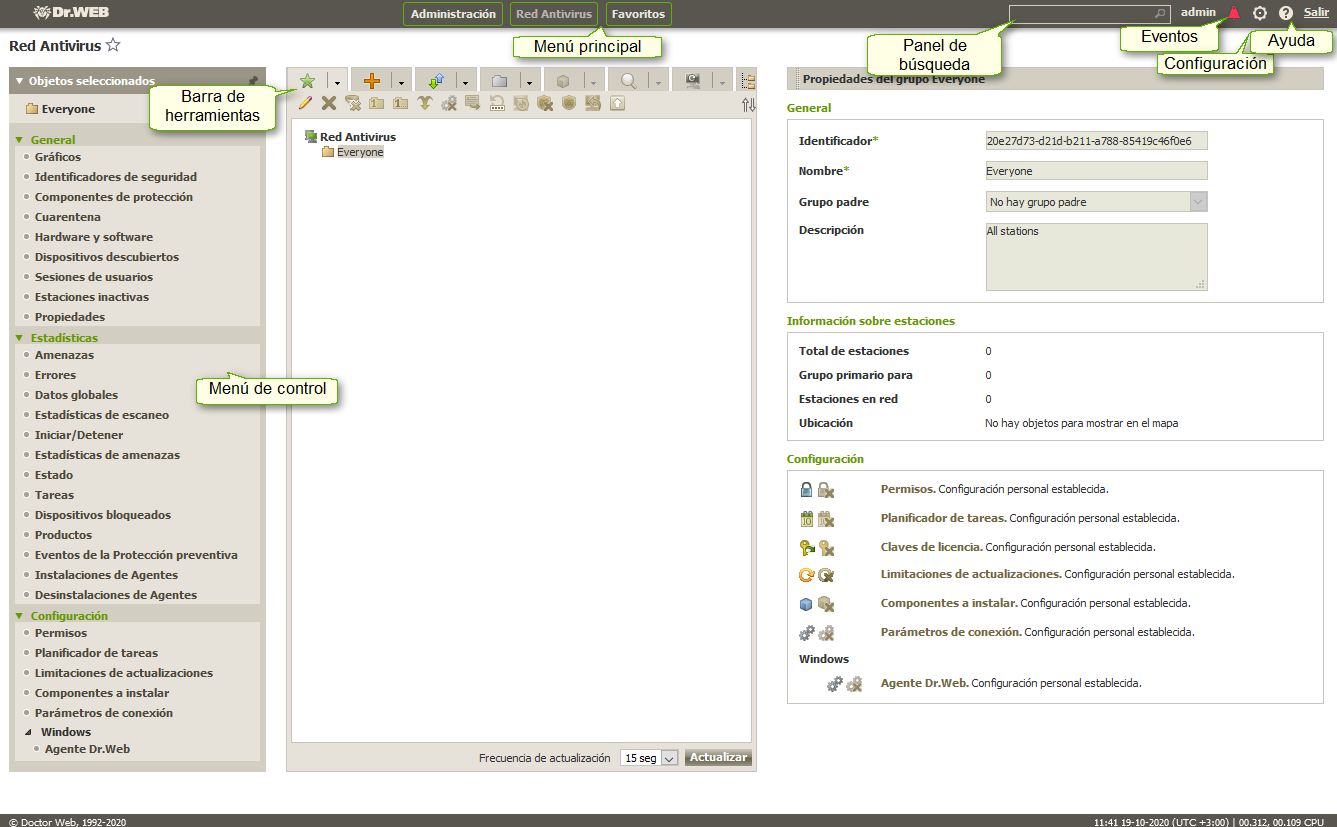Open the tree view settings icon
1337x827 pixels.
pos(748,81)
